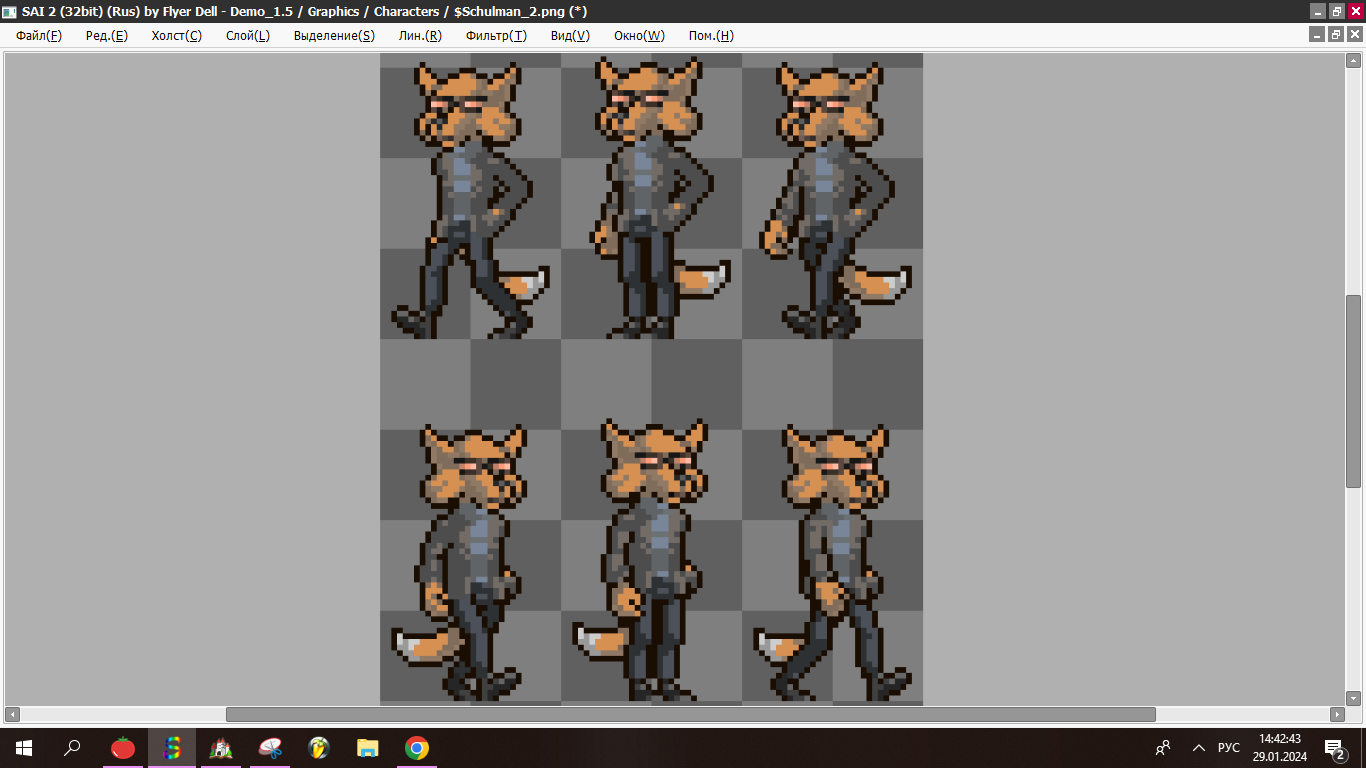Screen dimensions: 1366x768
Task: Click the horizontal scrollbar thumb
Action: click(691, 715)
